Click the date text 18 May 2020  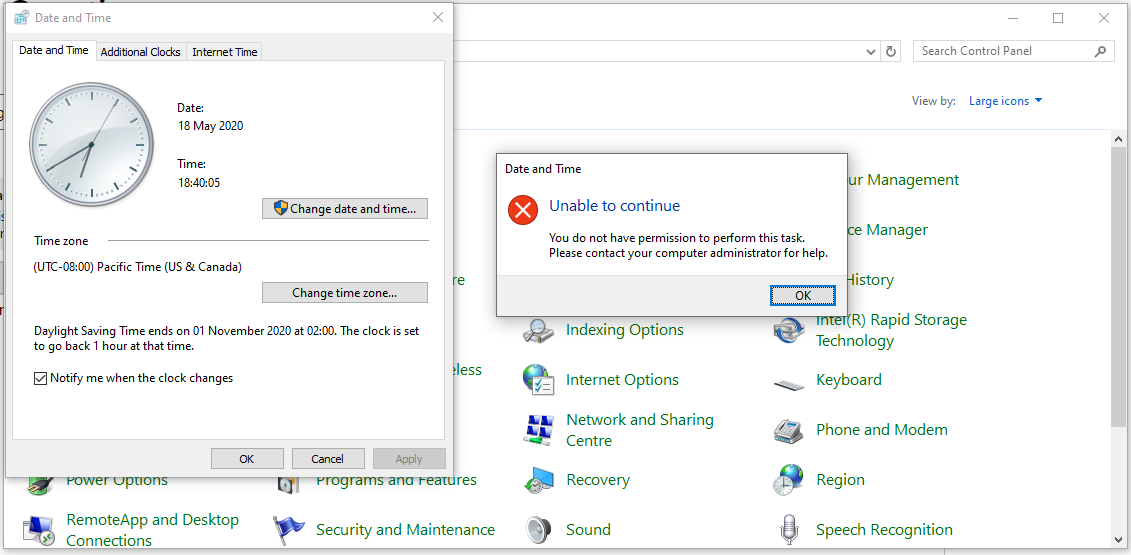[x=211, y=126]
